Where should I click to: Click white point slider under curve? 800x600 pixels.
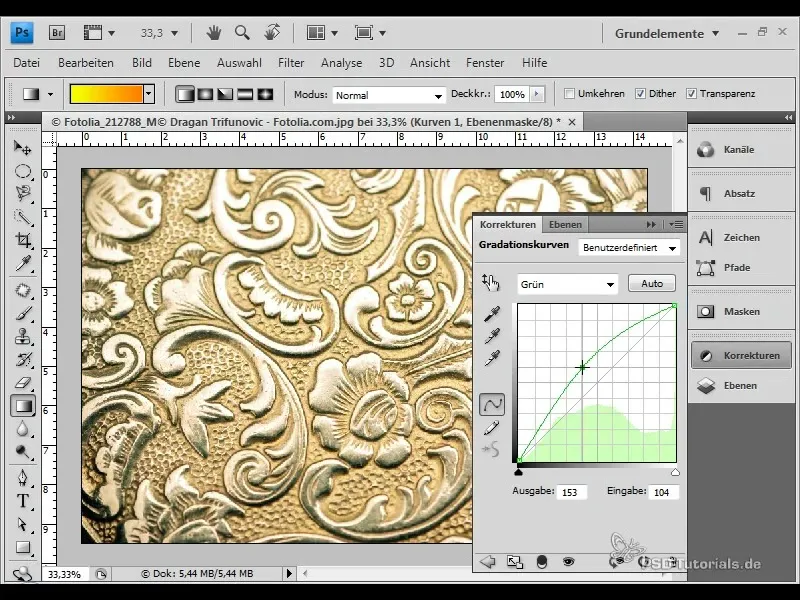click(675, 472)
